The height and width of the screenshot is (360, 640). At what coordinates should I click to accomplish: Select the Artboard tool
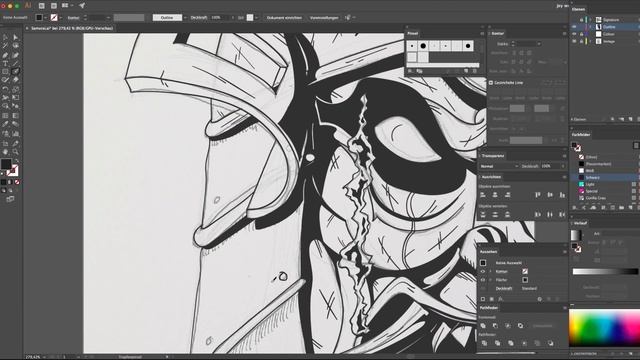click(5, 143)
